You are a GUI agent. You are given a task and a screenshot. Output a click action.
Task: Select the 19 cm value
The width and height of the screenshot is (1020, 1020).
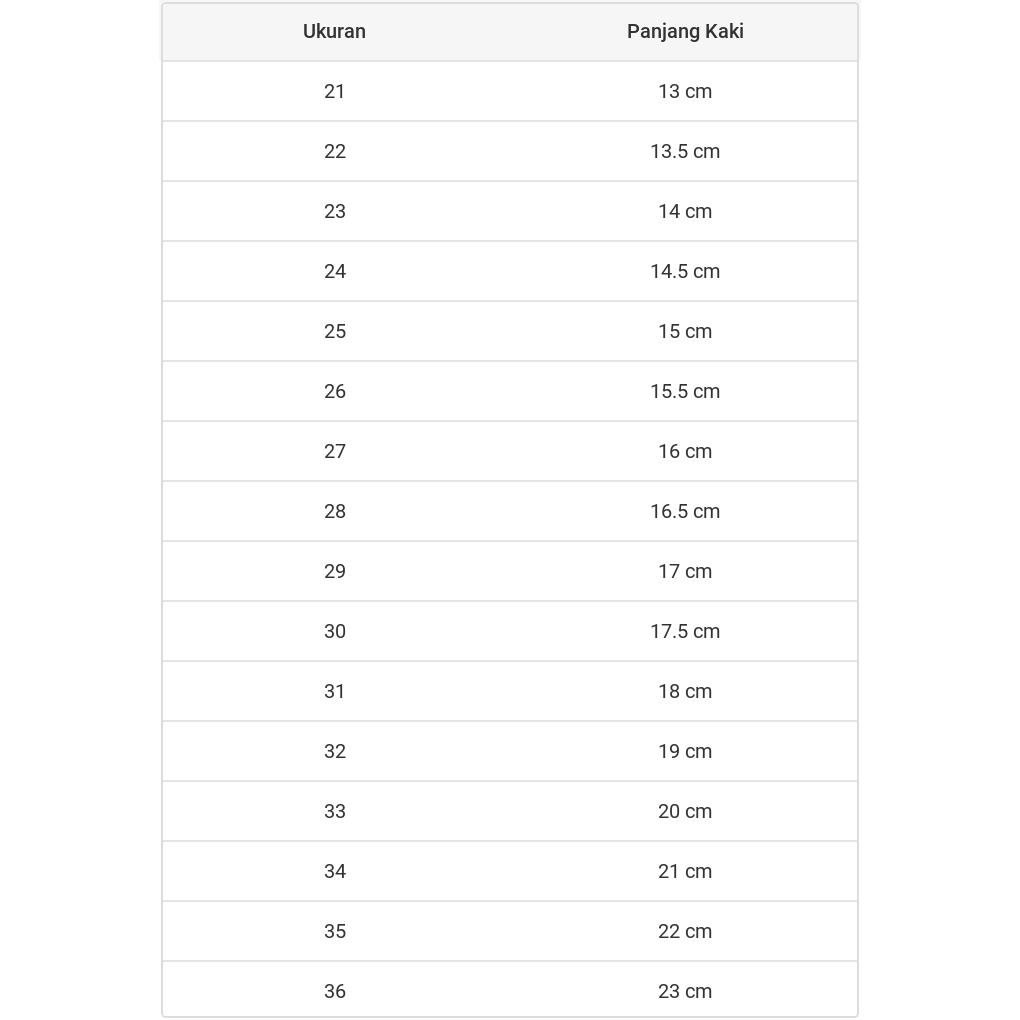[685, 751]
